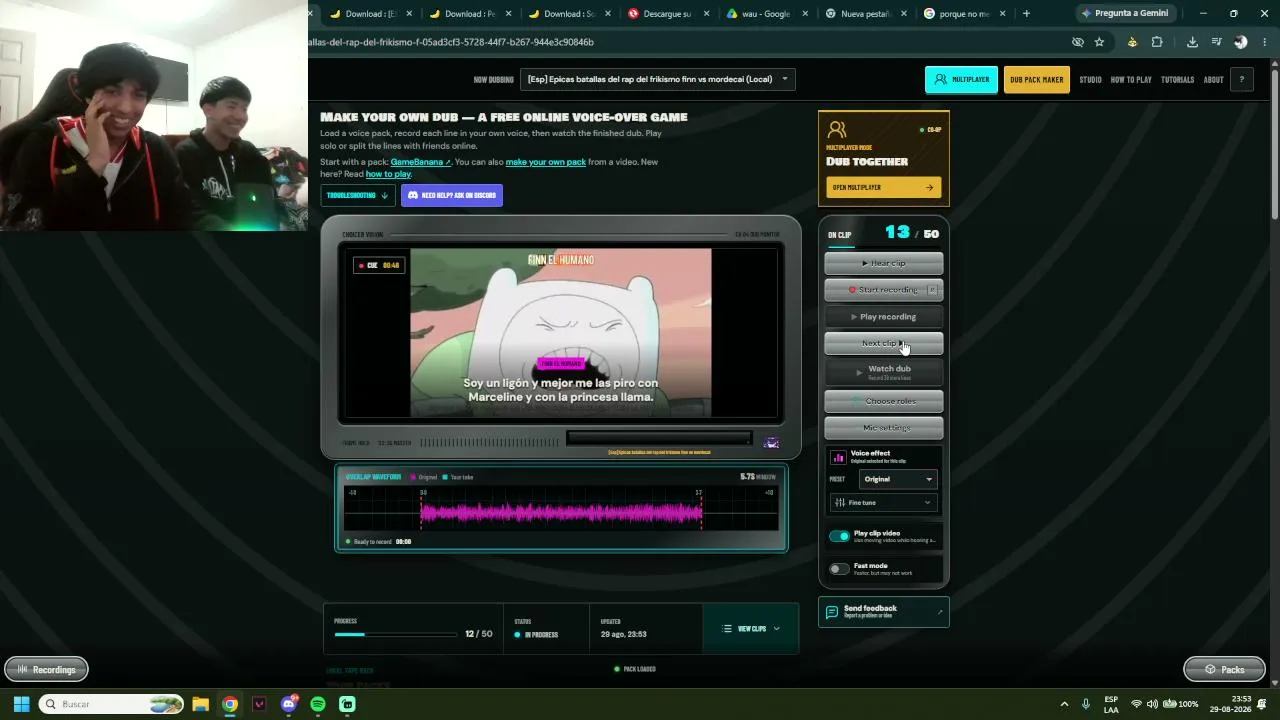The image size is (1280, 720).
Task: Click the play icon on Watch dub
Action: point(859,372)
